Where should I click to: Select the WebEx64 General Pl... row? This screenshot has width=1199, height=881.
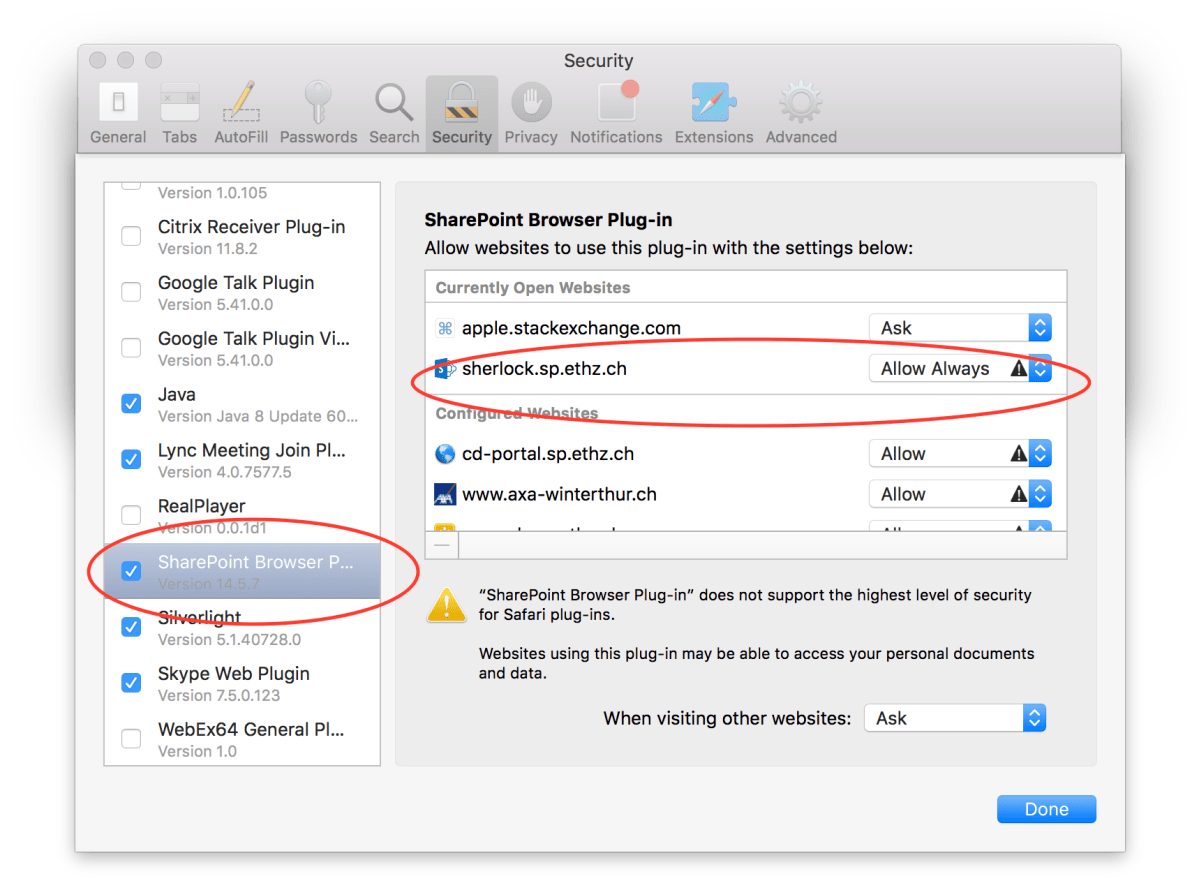pos(242,739)
